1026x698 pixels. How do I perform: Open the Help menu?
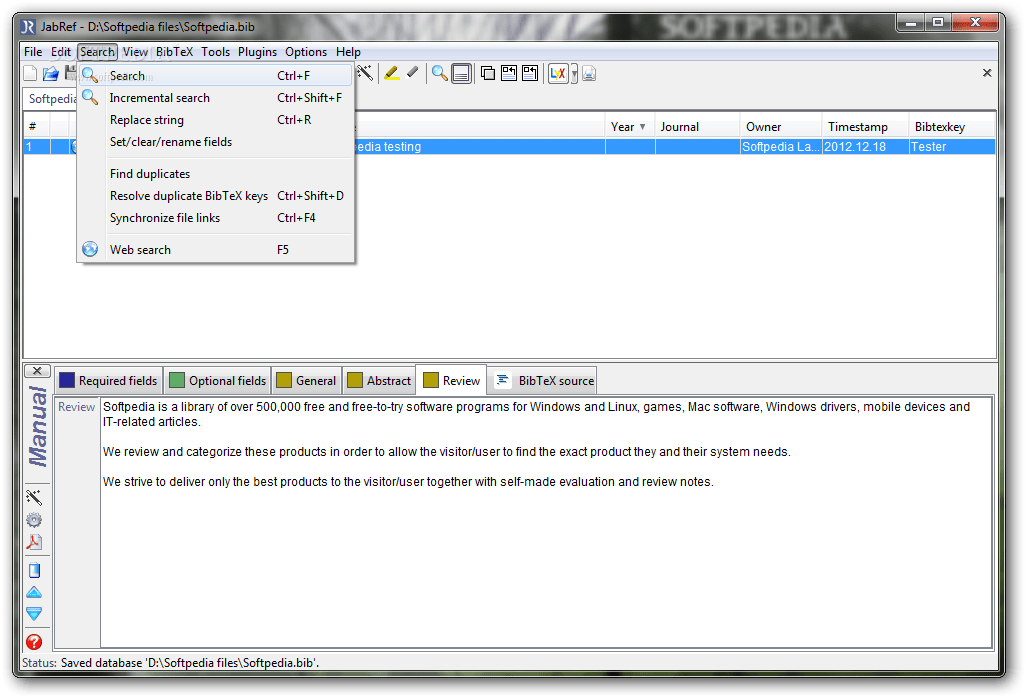pyautogui.click(x=348, y=52)
